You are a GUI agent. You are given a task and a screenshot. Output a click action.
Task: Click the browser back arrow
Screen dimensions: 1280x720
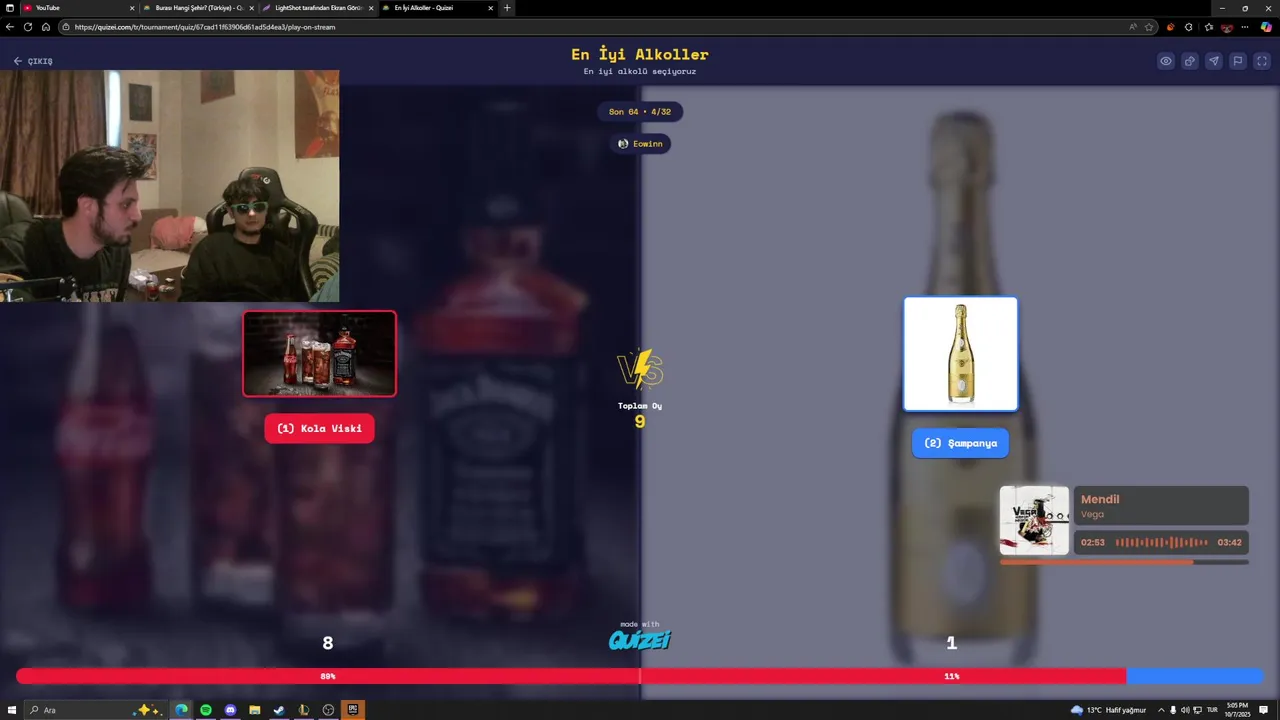10,27
